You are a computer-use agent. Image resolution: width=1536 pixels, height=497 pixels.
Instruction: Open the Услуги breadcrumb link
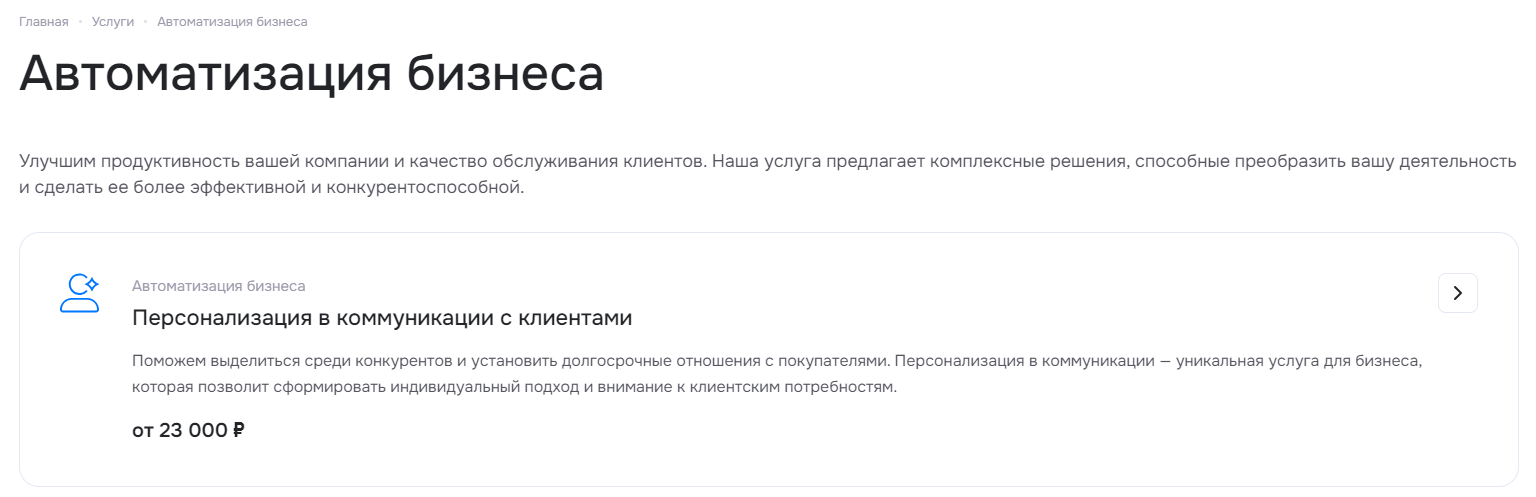pyautogui.click(x=113, y=21)
